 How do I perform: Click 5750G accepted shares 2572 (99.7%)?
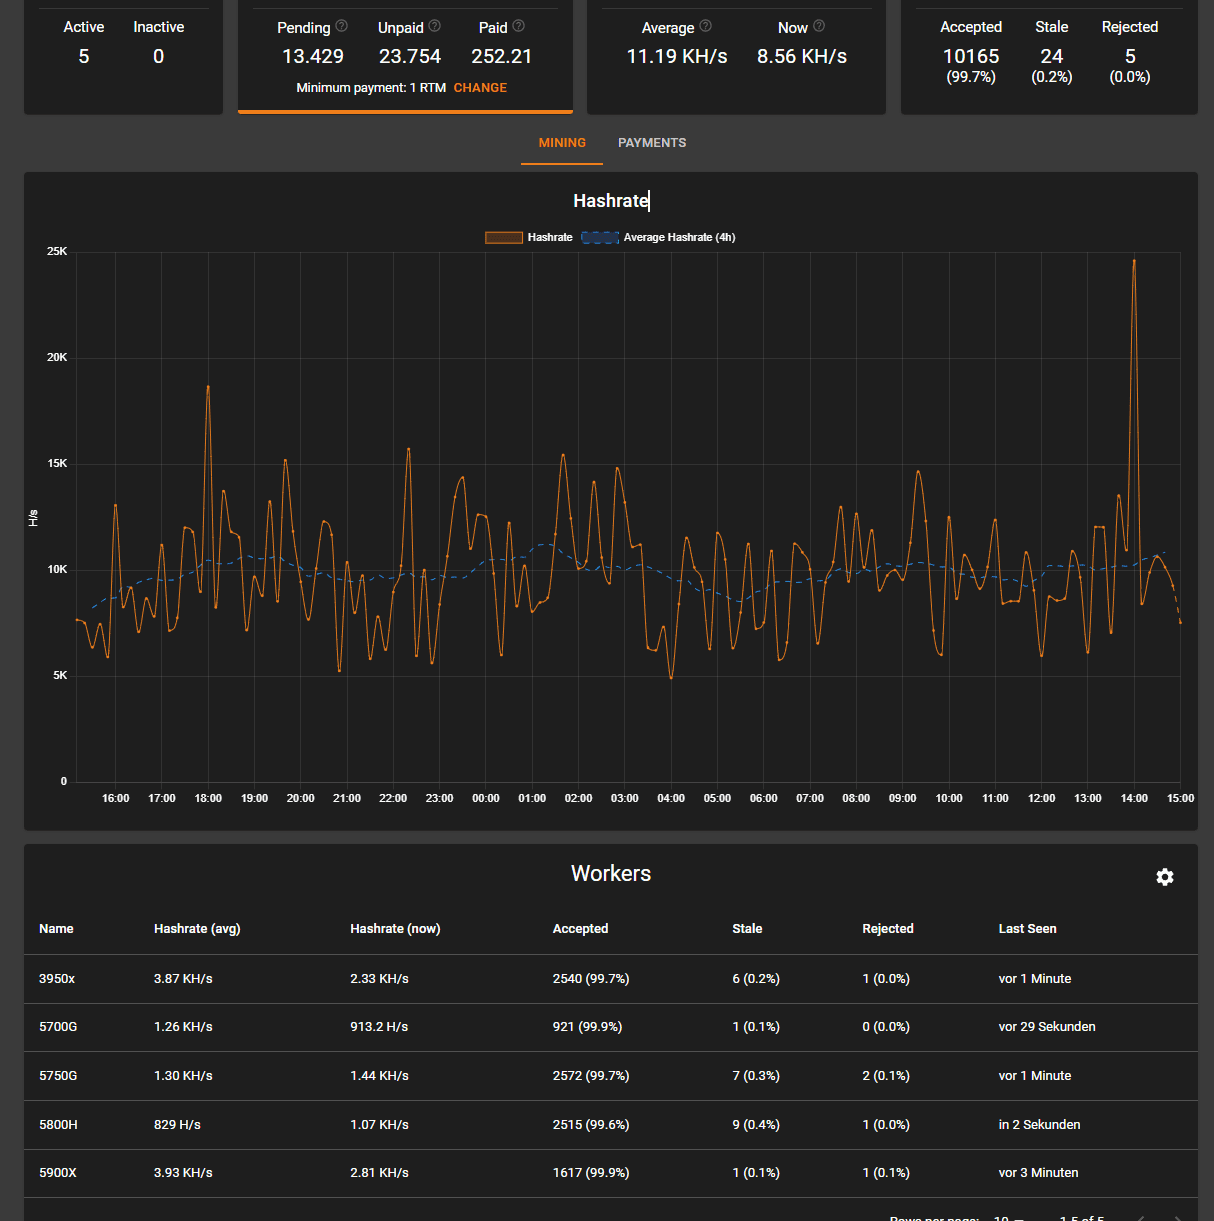pyautogui.click(x=591, y=1076)
